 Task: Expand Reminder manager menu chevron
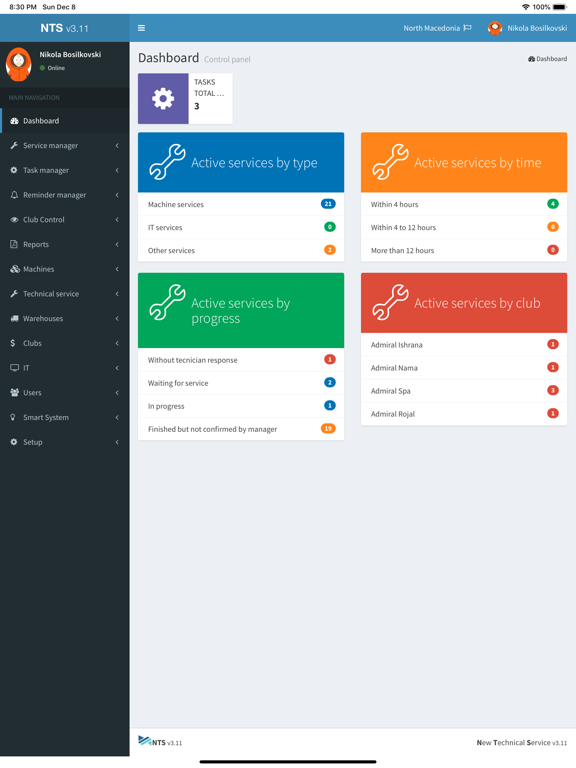tap(117, 195)
